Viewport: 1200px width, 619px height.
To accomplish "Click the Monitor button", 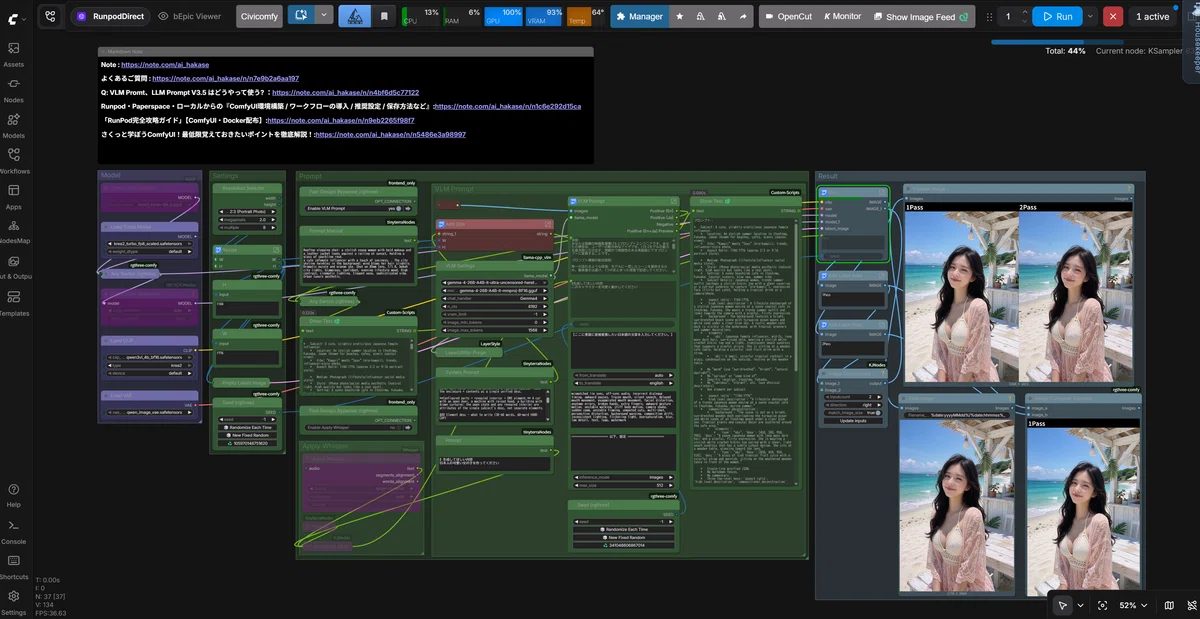I will click(842, 16).
